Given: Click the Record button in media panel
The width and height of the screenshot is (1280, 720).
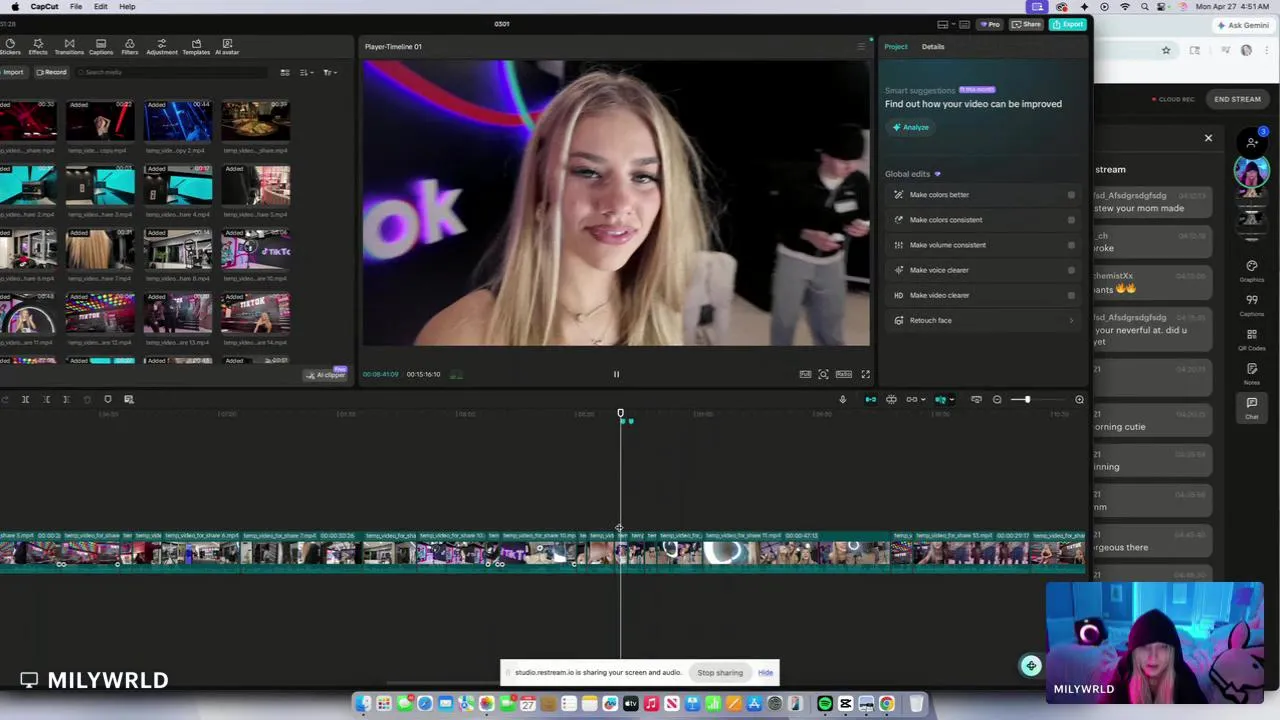Looking at the screenshot, I should click(x=51, y=72).
